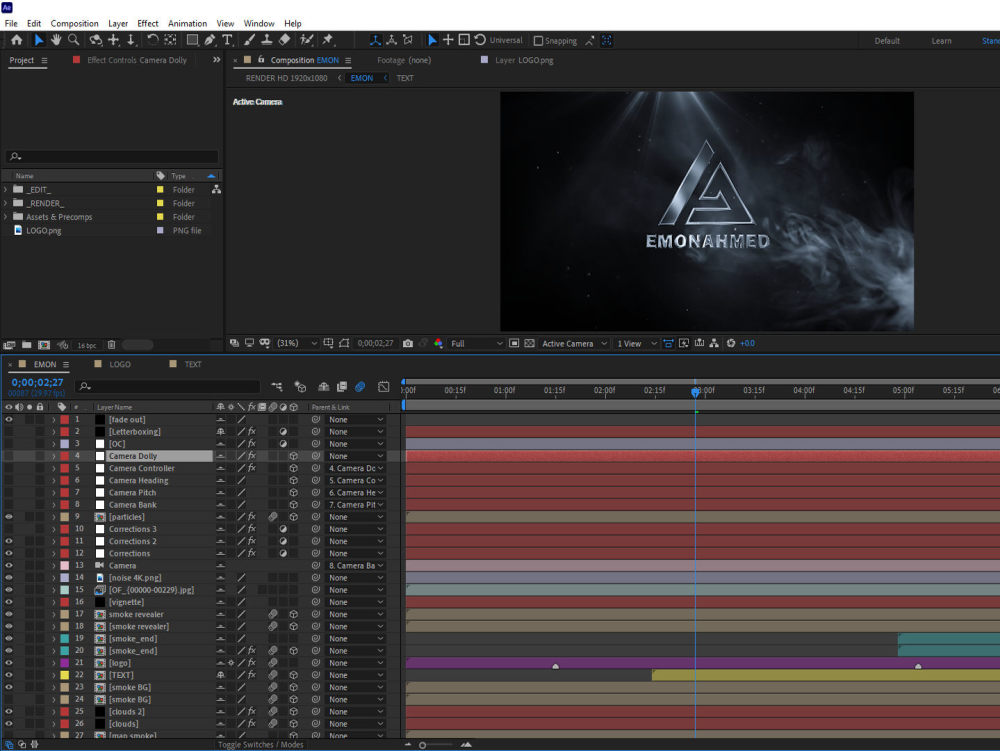
Task: Click the Motion Blur enable icon in timeline
Action: 360,386
